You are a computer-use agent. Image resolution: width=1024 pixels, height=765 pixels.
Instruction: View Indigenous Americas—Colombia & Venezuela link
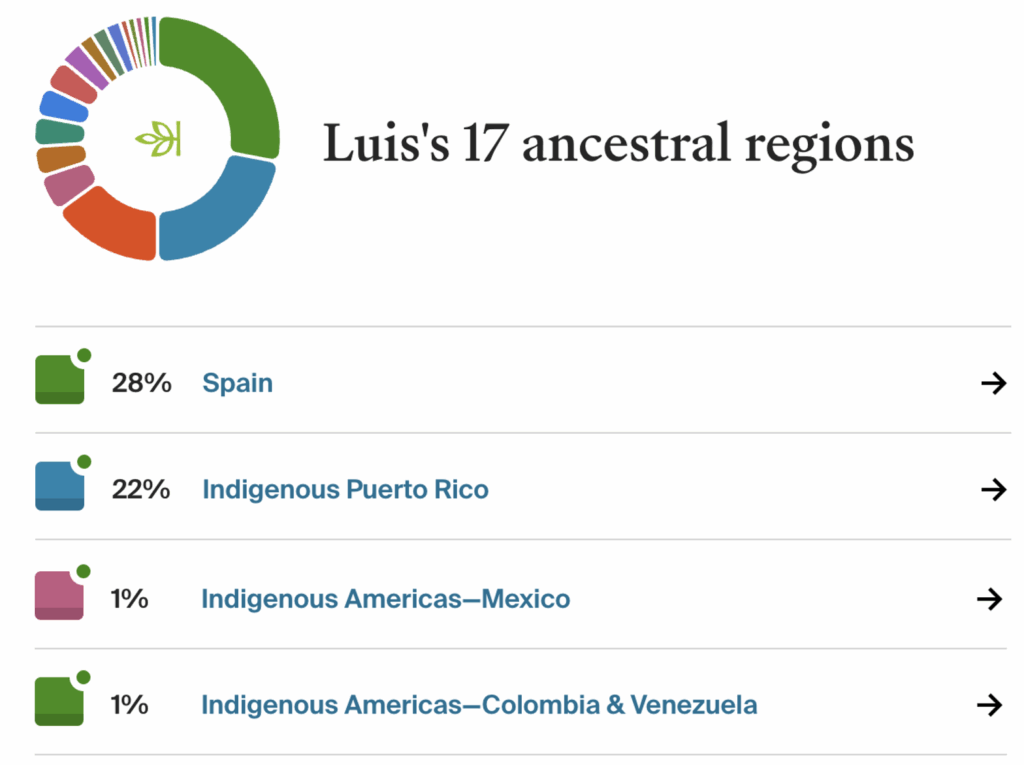coord(479,705)
